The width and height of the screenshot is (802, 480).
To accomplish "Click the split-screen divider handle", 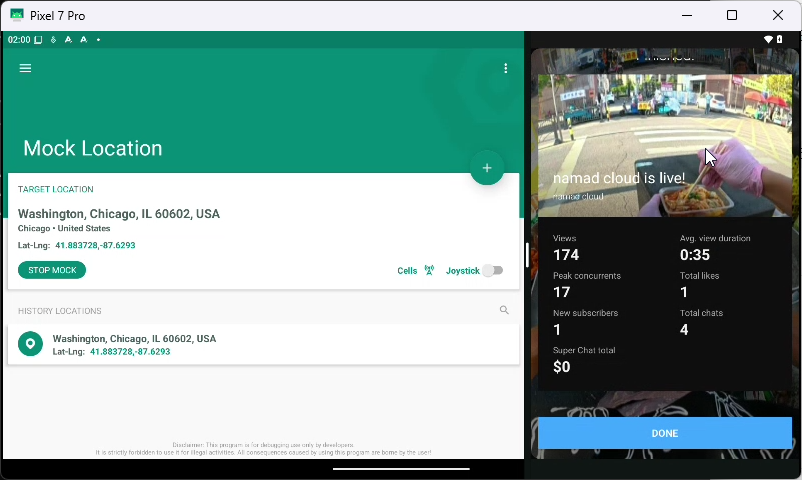I will point(527,254).
